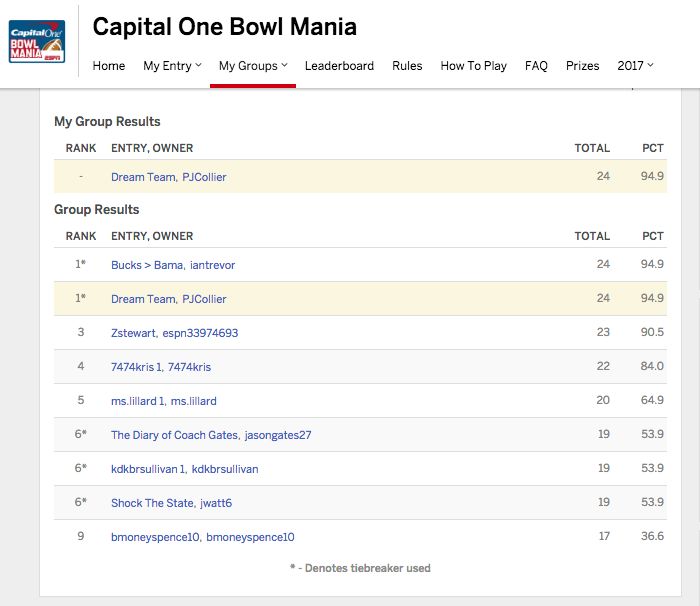Open the 7474kris 1 entry
The image size is (700, 606).
coord(138,367)
